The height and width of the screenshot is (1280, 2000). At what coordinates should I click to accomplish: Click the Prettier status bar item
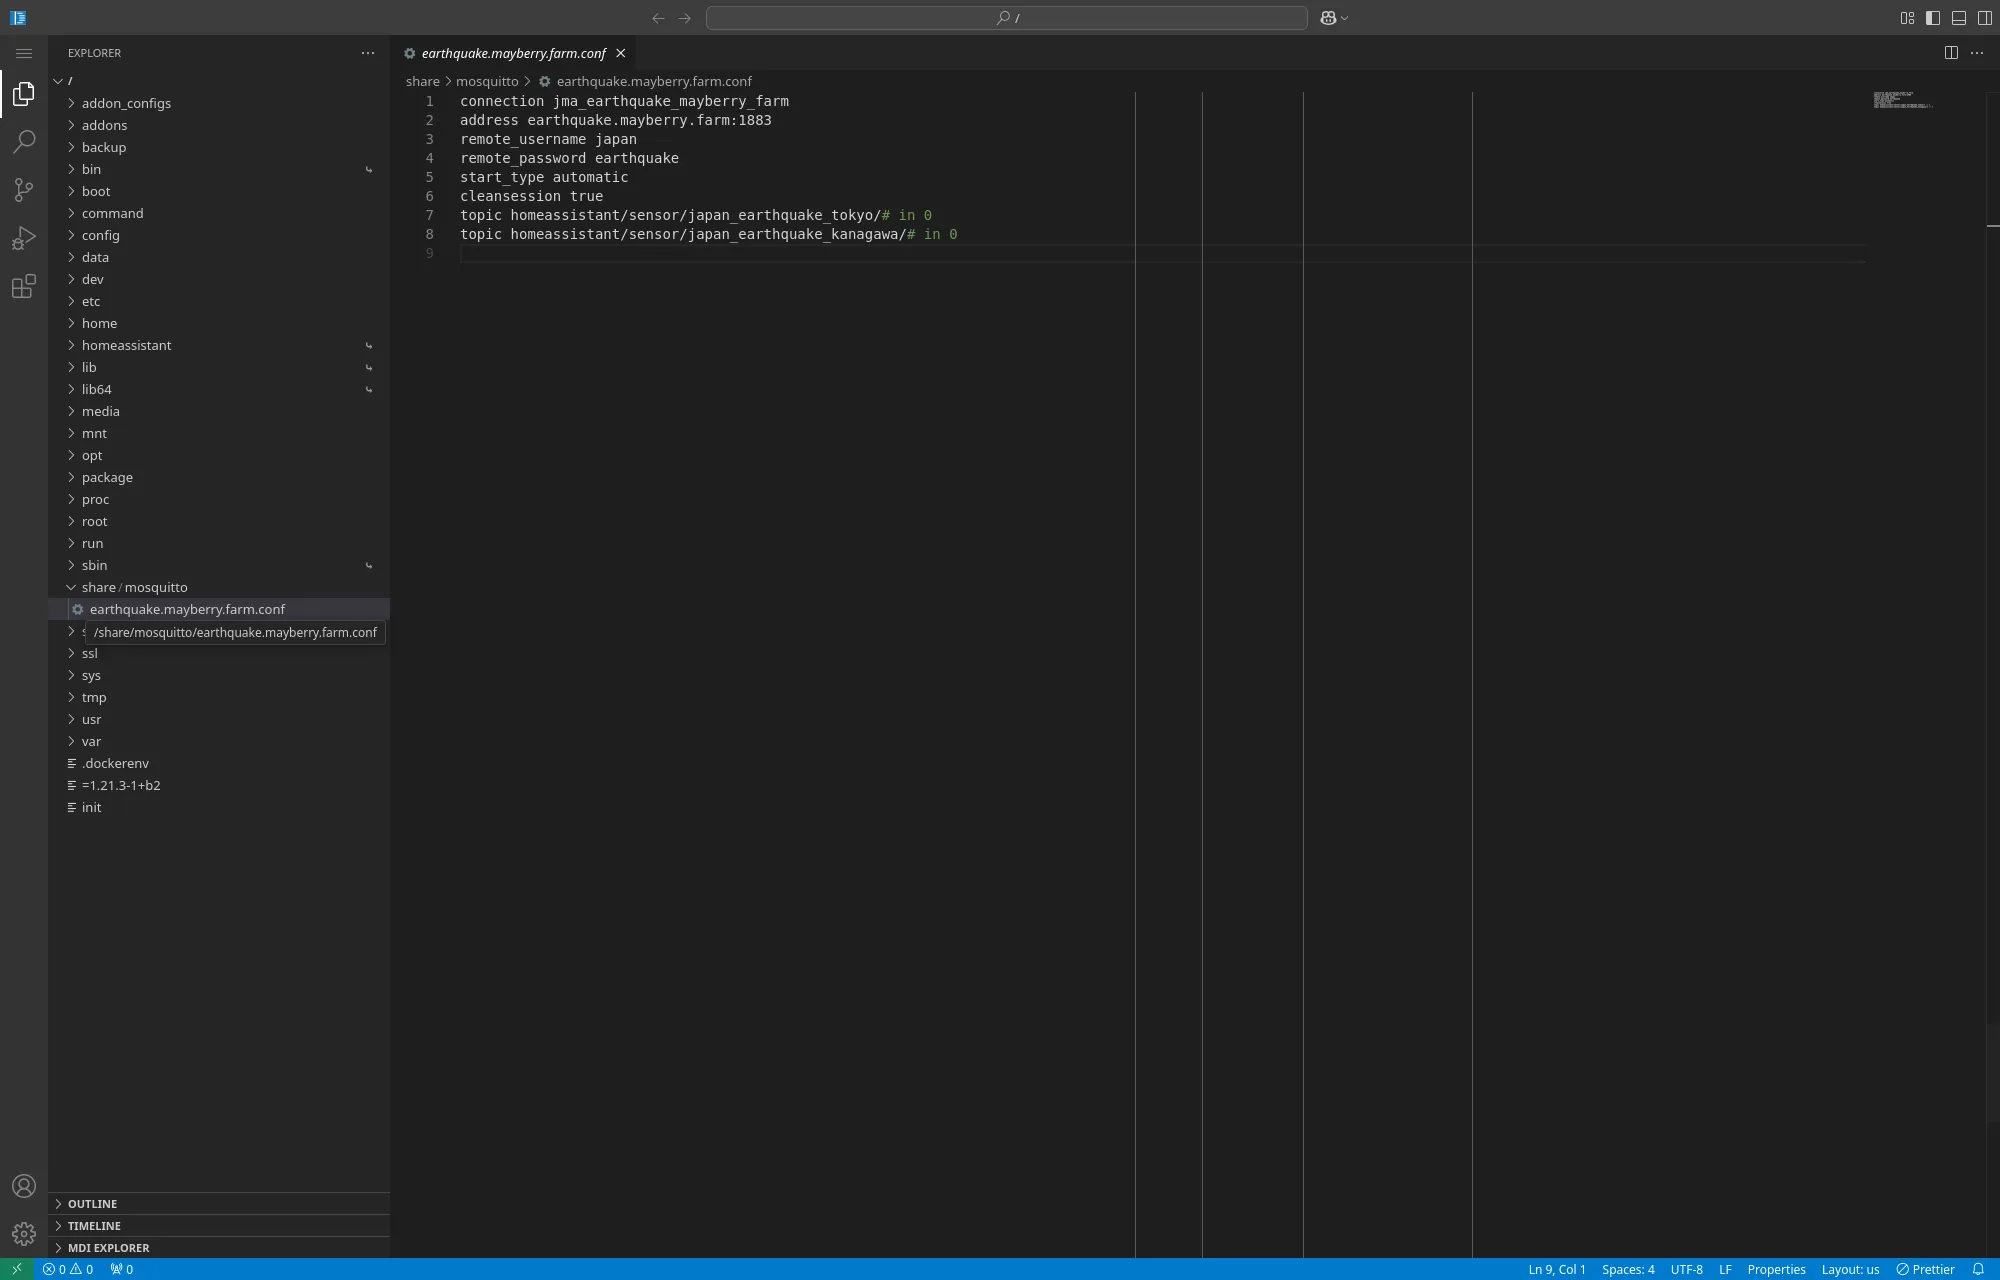point(1926,1268)
